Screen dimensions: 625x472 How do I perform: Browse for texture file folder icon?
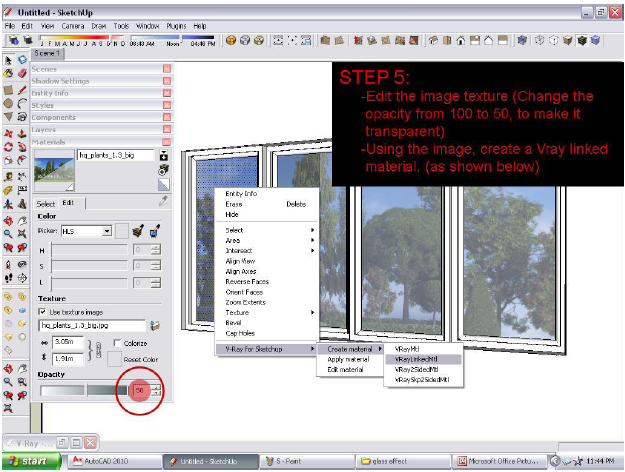154,325
